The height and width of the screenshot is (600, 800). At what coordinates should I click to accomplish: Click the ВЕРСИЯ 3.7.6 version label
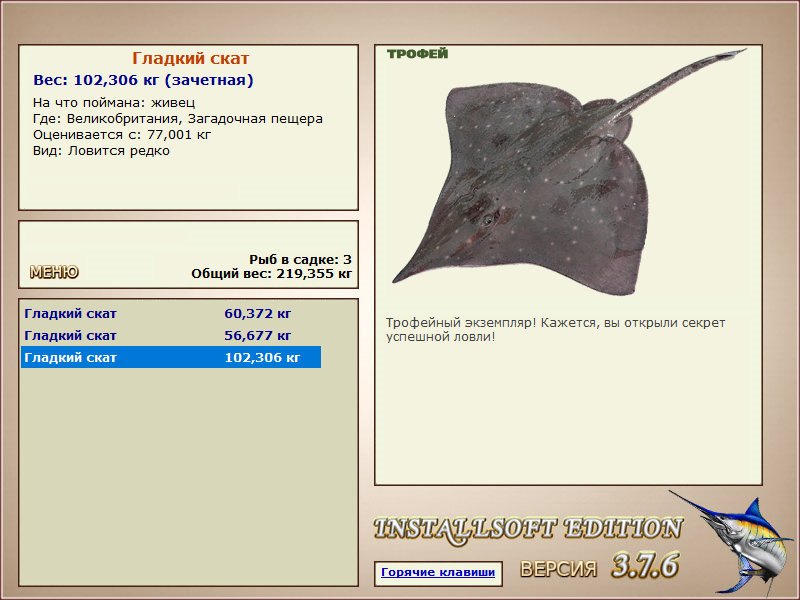click(600, 566)
